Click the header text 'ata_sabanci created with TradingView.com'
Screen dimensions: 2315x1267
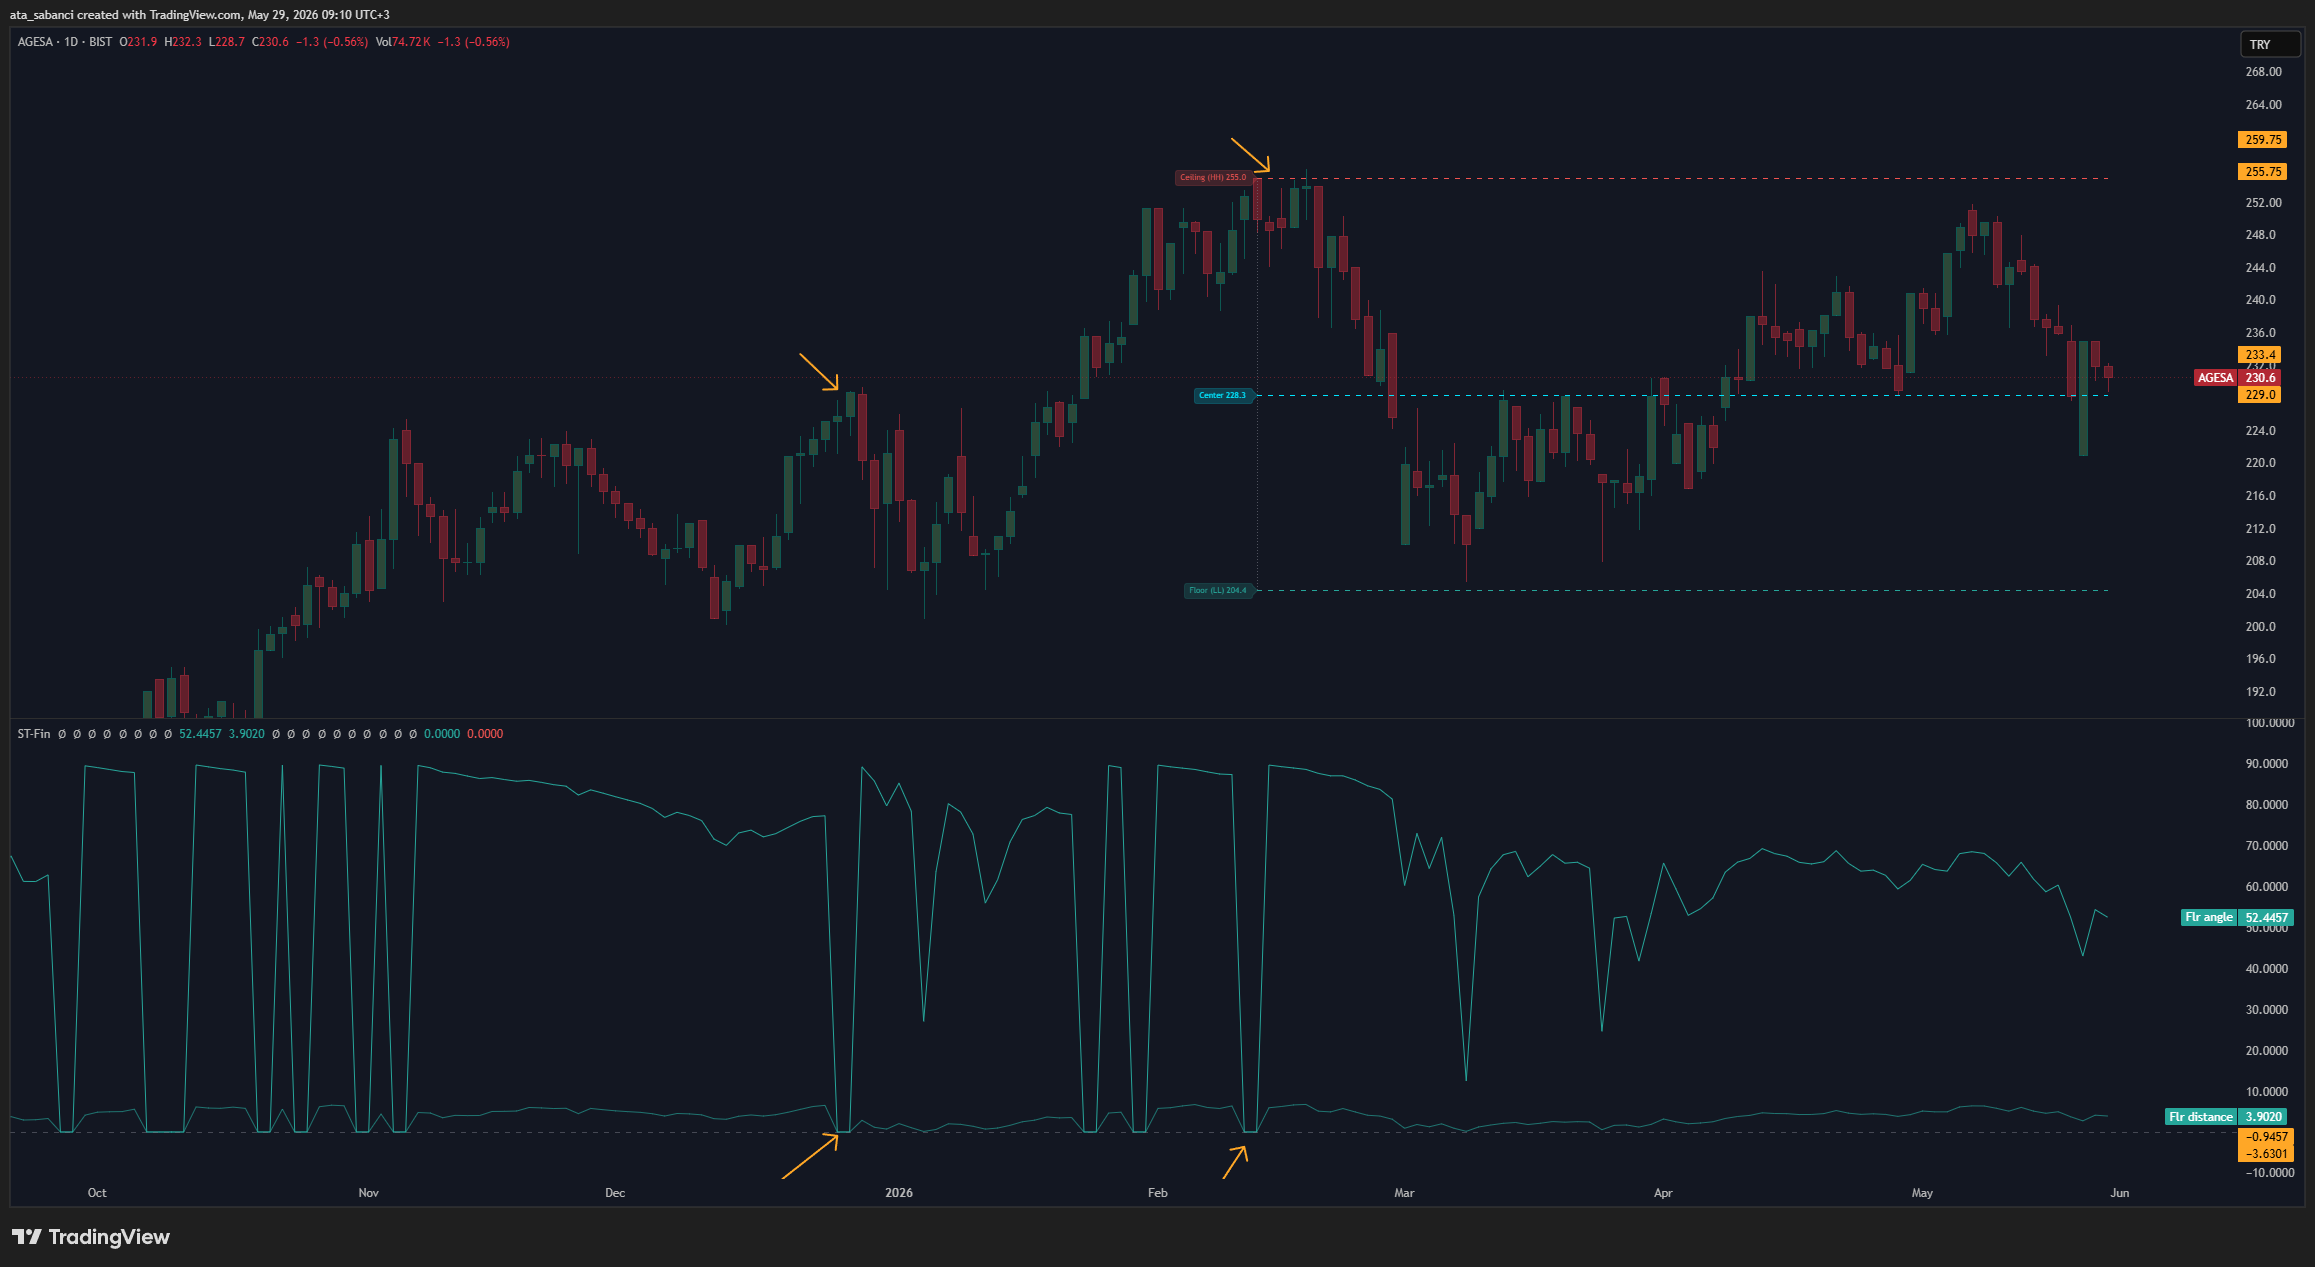click(125, 15)
